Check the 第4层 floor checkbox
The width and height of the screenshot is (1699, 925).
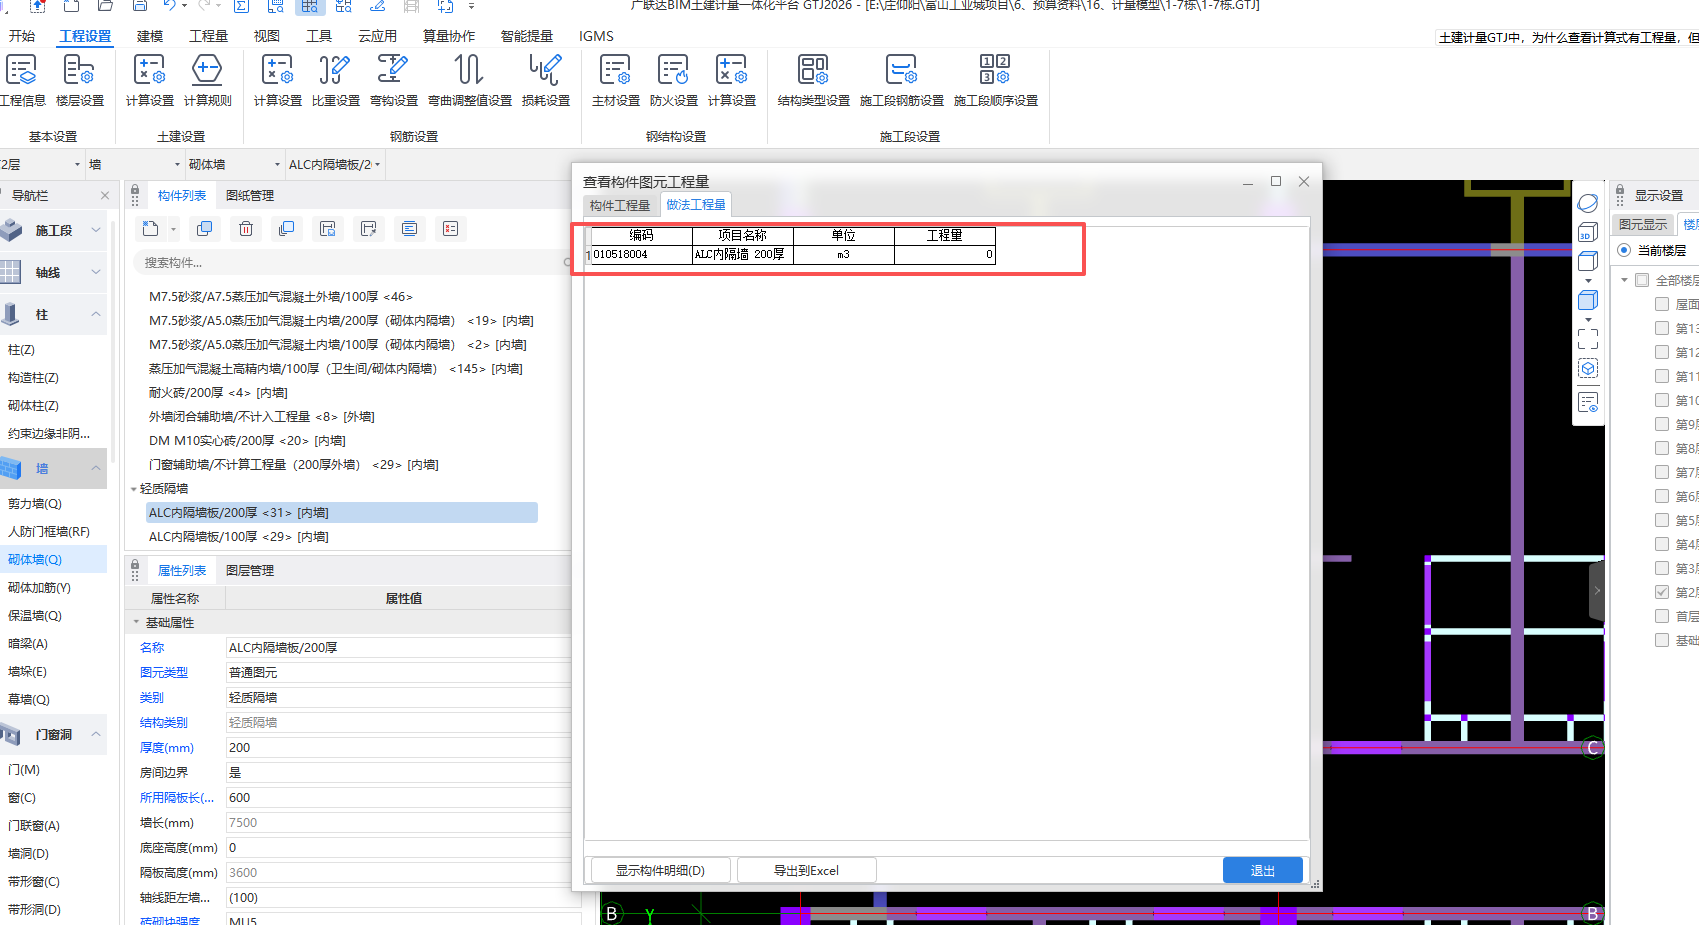click(1662, 544)
